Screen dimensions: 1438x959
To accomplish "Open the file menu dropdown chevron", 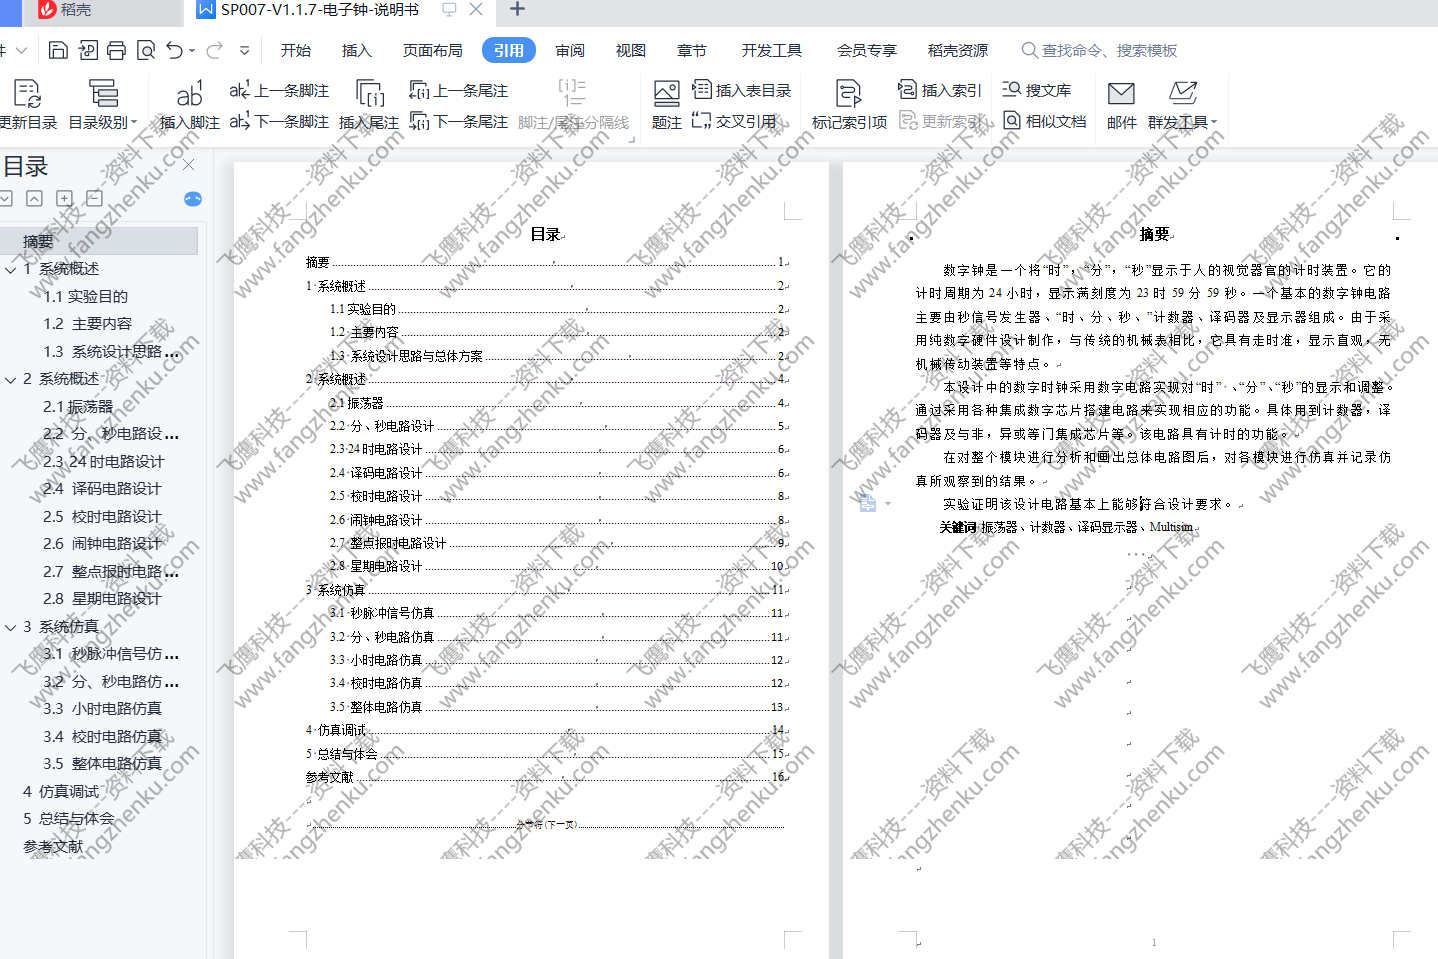I will (x=22, y=50).
